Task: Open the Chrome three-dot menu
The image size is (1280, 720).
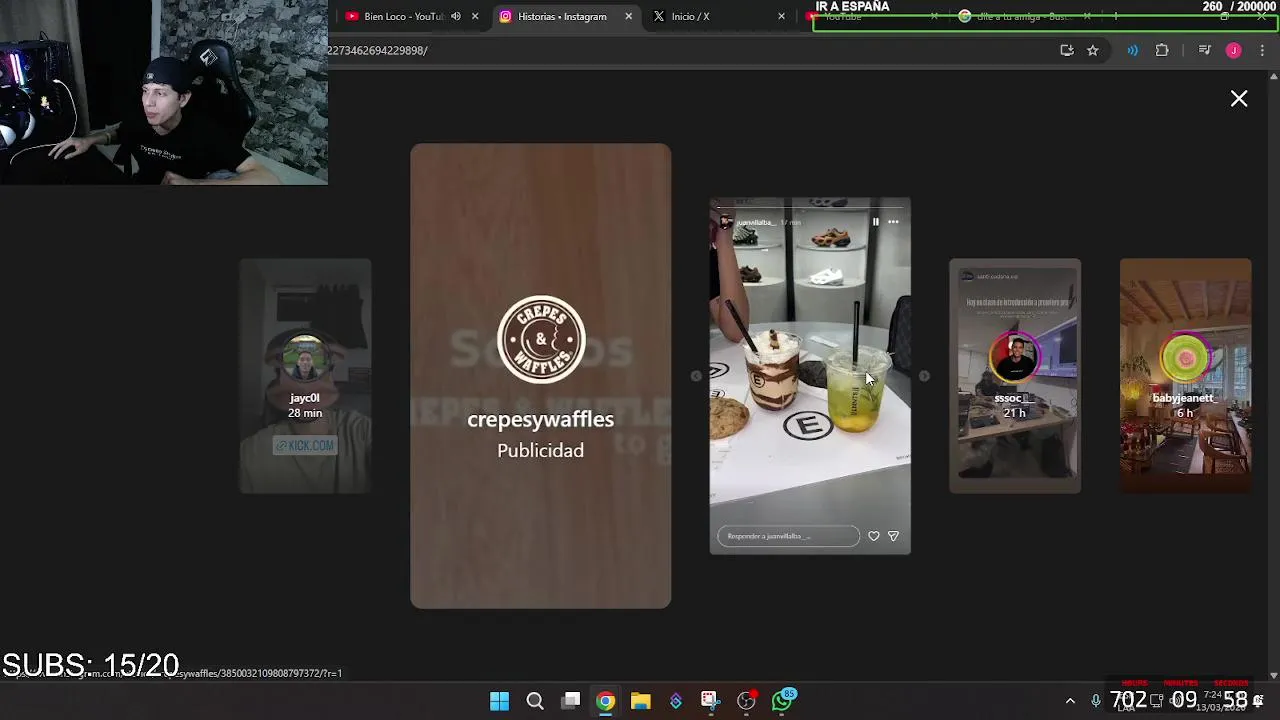Action: pyautogui.click(x=1262, y=50)
